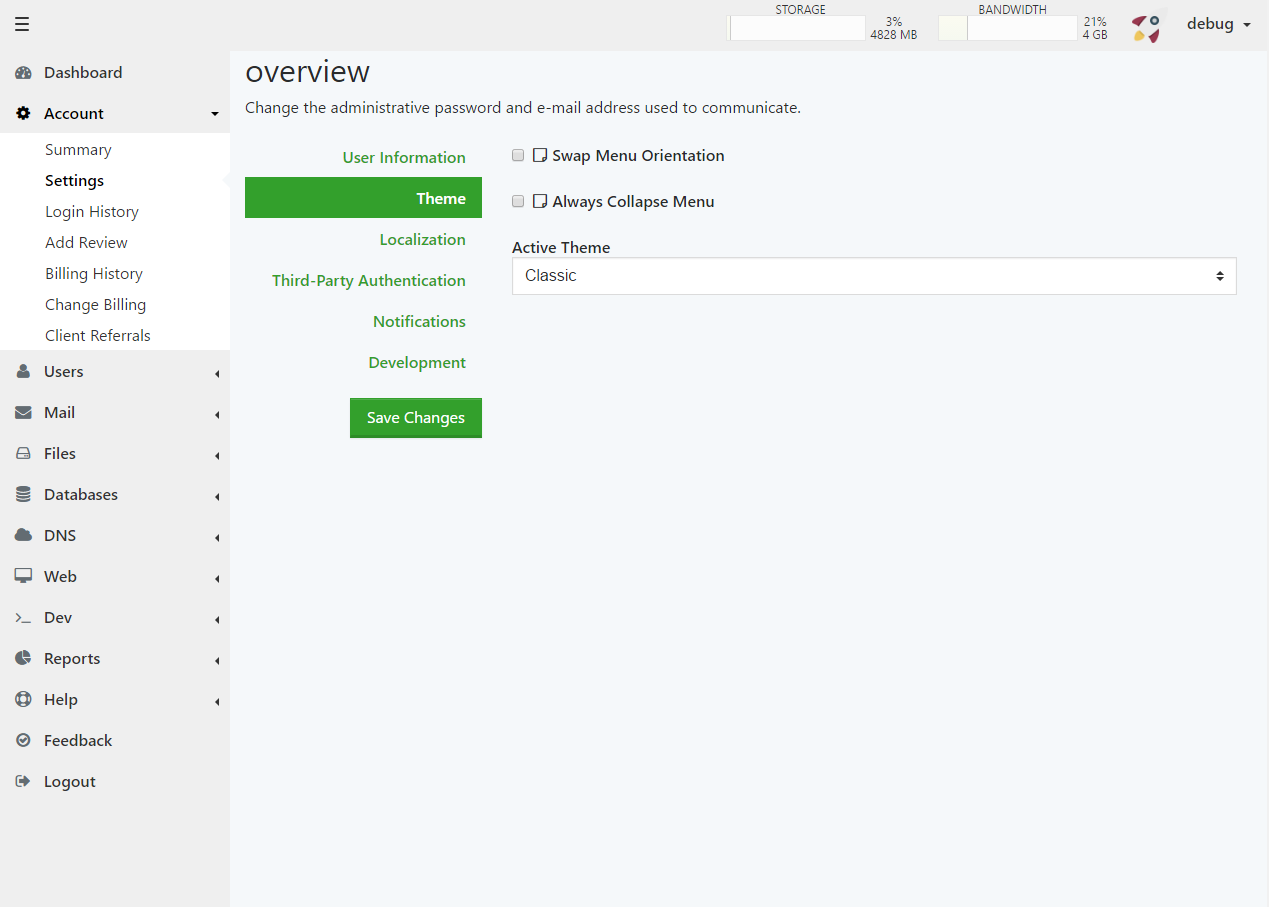Click the Account gear icon
1269x907 pixels.
tap(23, 114)
